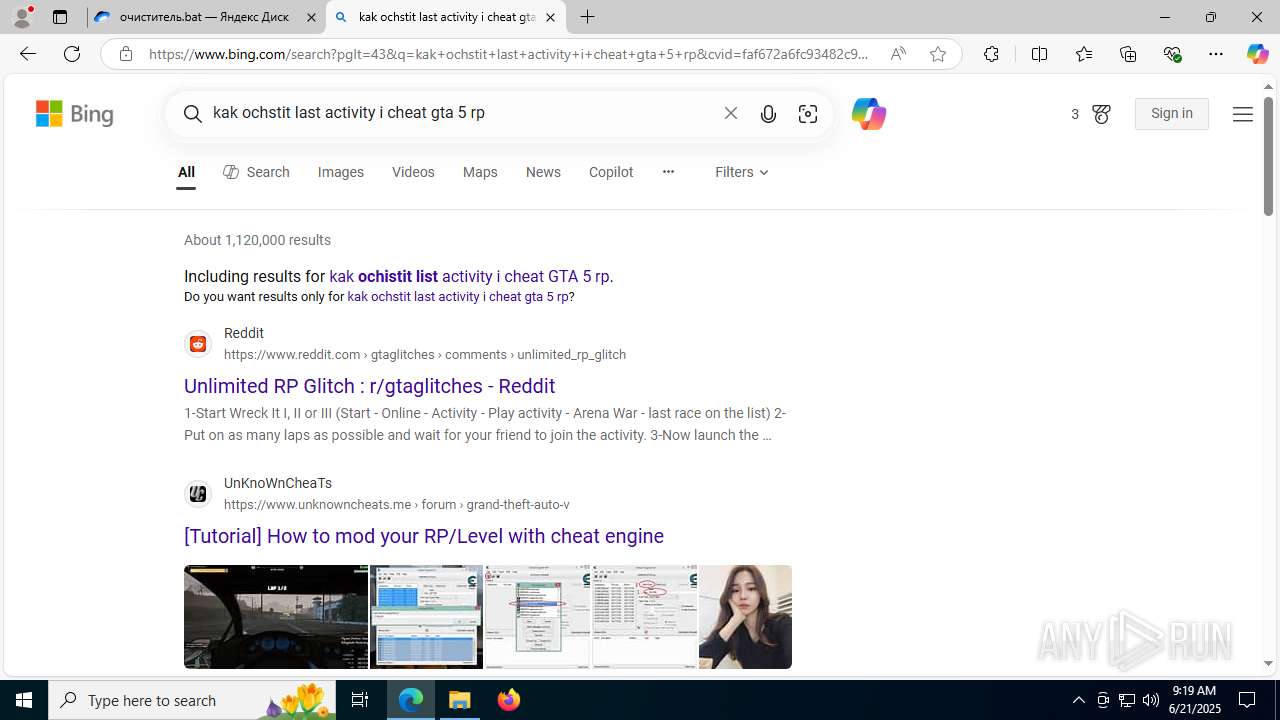Go back to previous page
This screenshot has width=1280, height=720.
pos(27,54)
